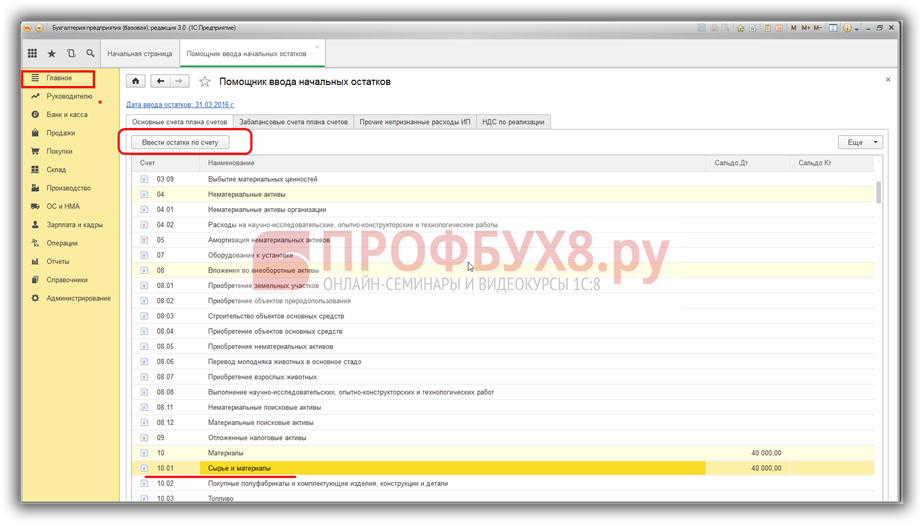The width and height of the screenshot is (923, 524).
Task: Open Банк и касса section
Action: tap(67, 115)
